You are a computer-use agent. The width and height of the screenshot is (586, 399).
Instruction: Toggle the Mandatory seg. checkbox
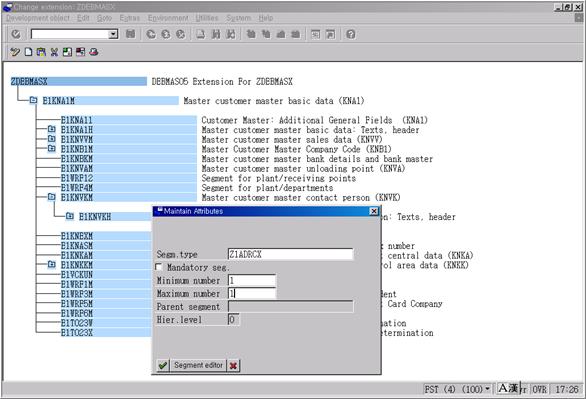point(159,267)
